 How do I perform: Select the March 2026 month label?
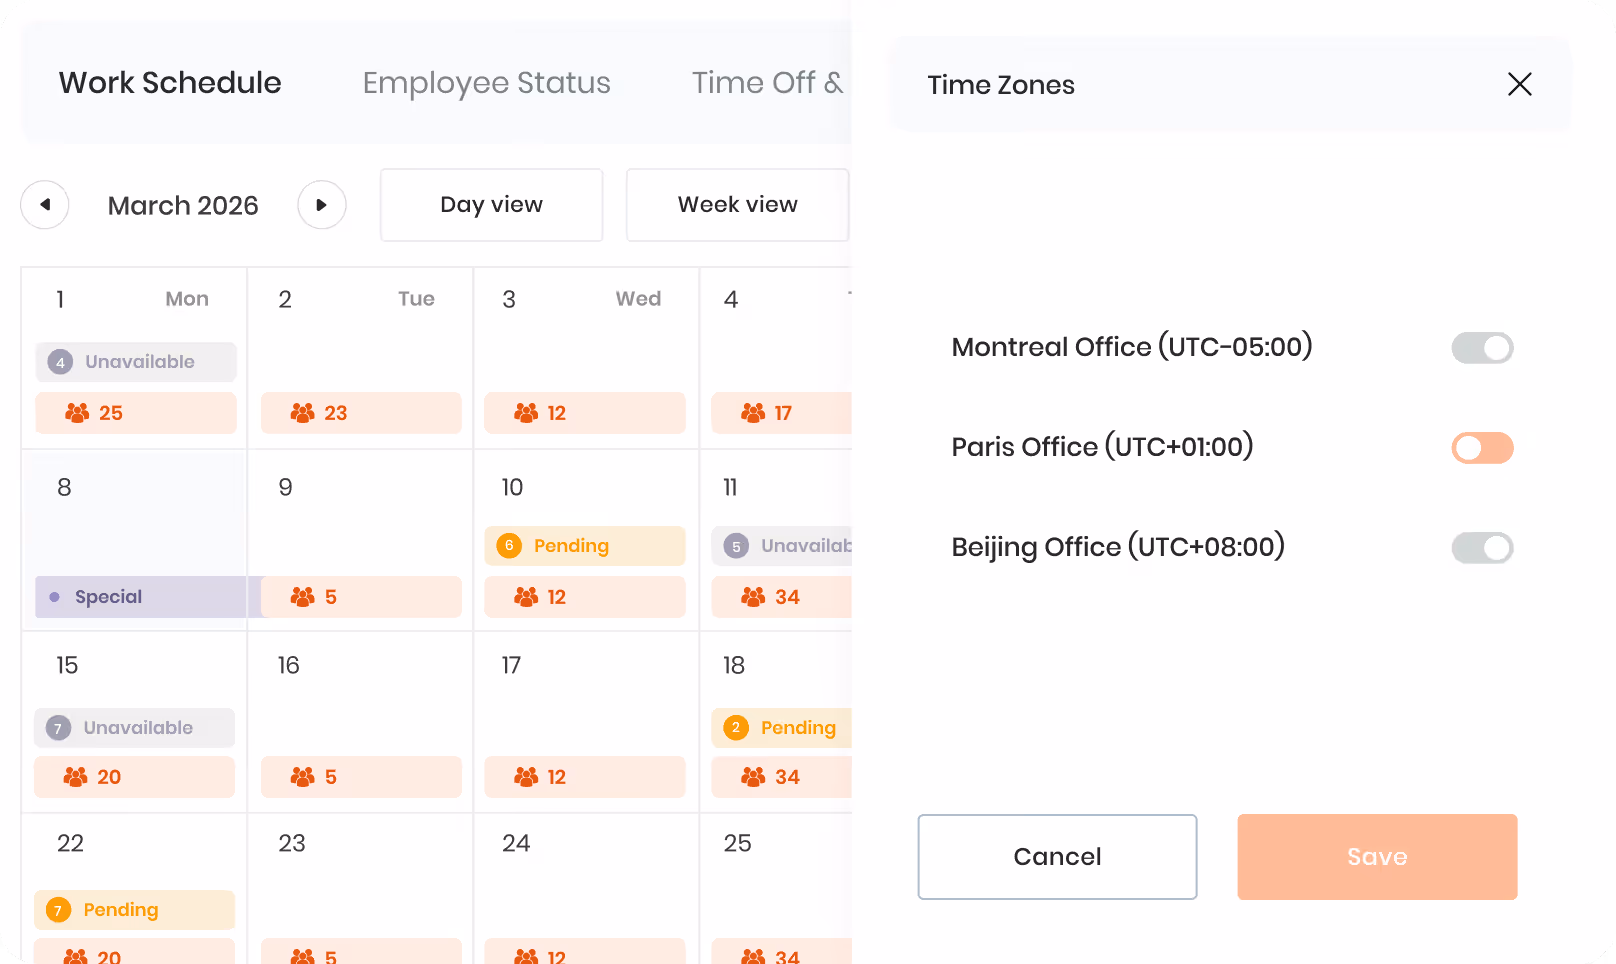(183, 205)
